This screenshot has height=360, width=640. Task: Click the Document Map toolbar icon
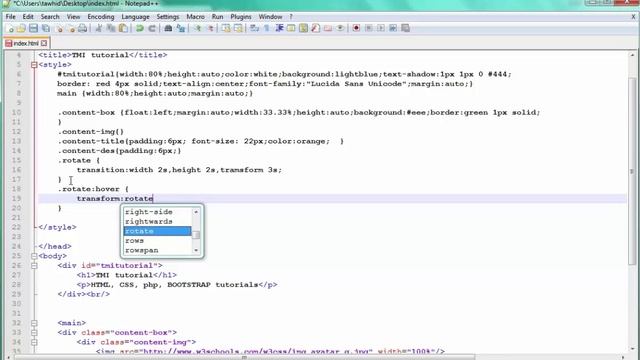[303, 28]
